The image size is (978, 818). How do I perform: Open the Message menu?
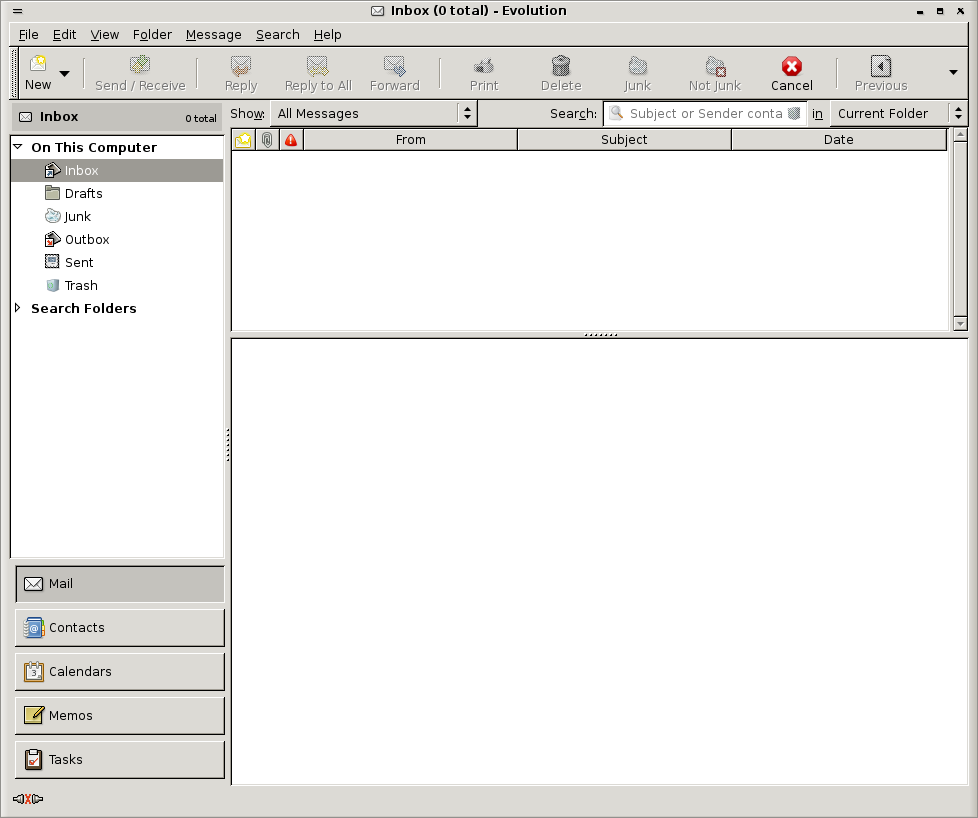[213, 34]
